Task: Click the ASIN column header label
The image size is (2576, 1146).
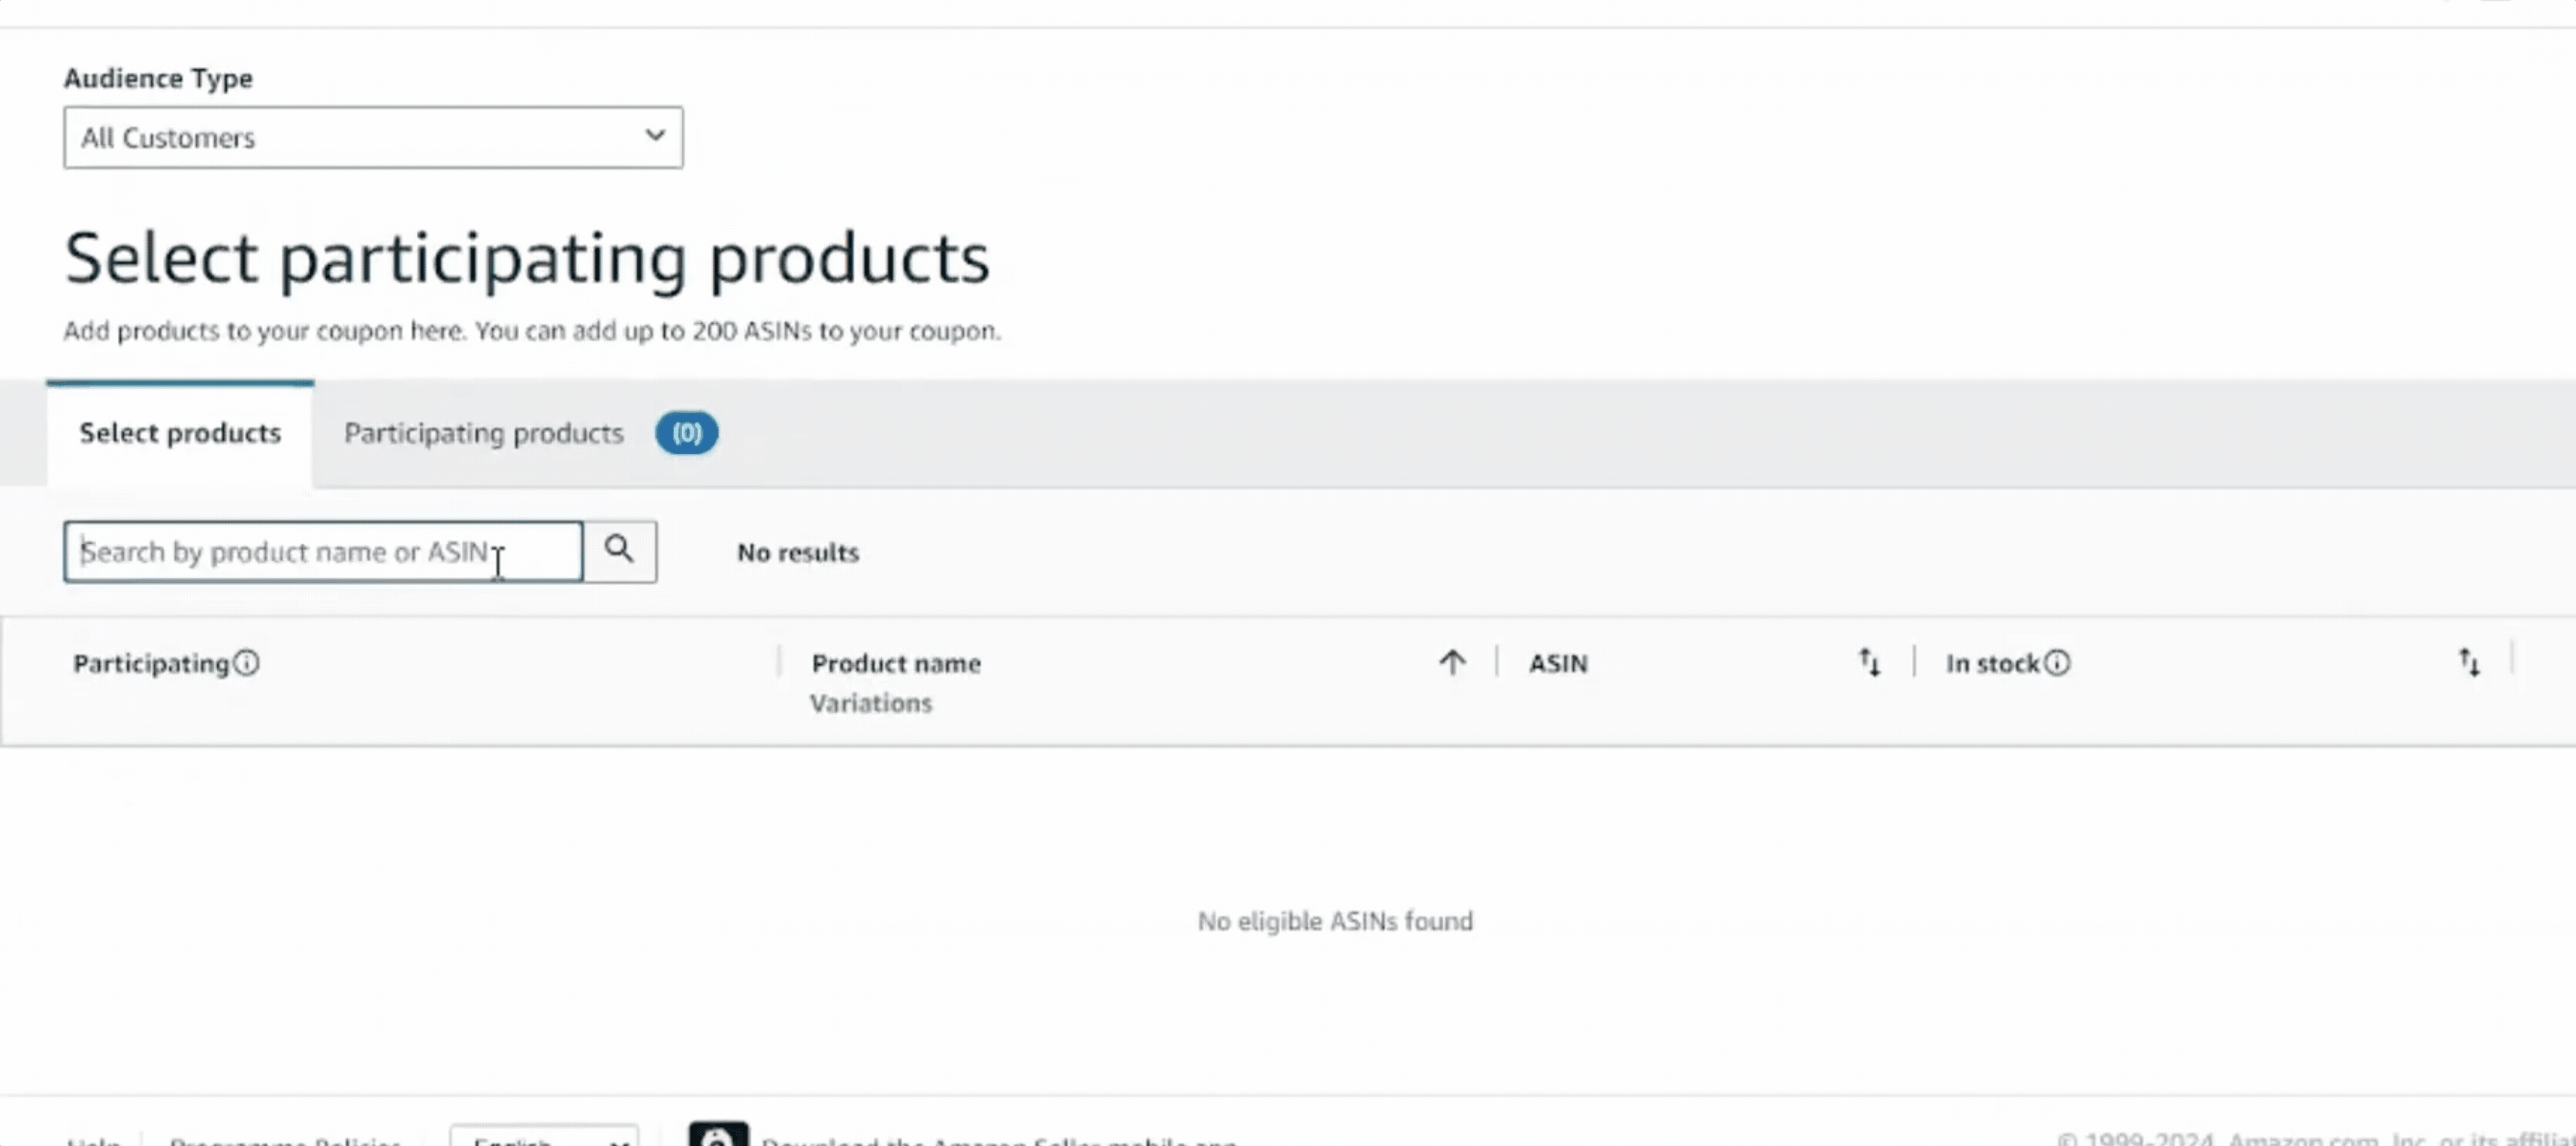Action: coord(1557,663)
